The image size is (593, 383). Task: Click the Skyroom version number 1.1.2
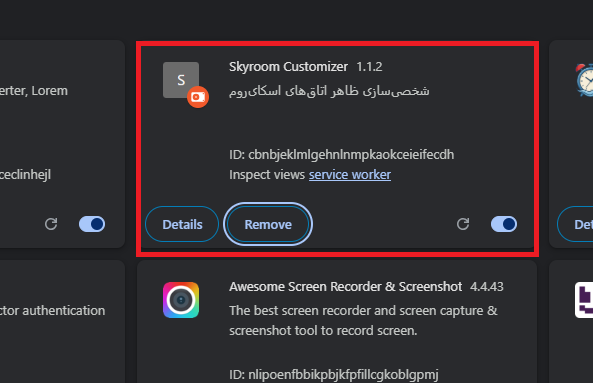point(369,67)
